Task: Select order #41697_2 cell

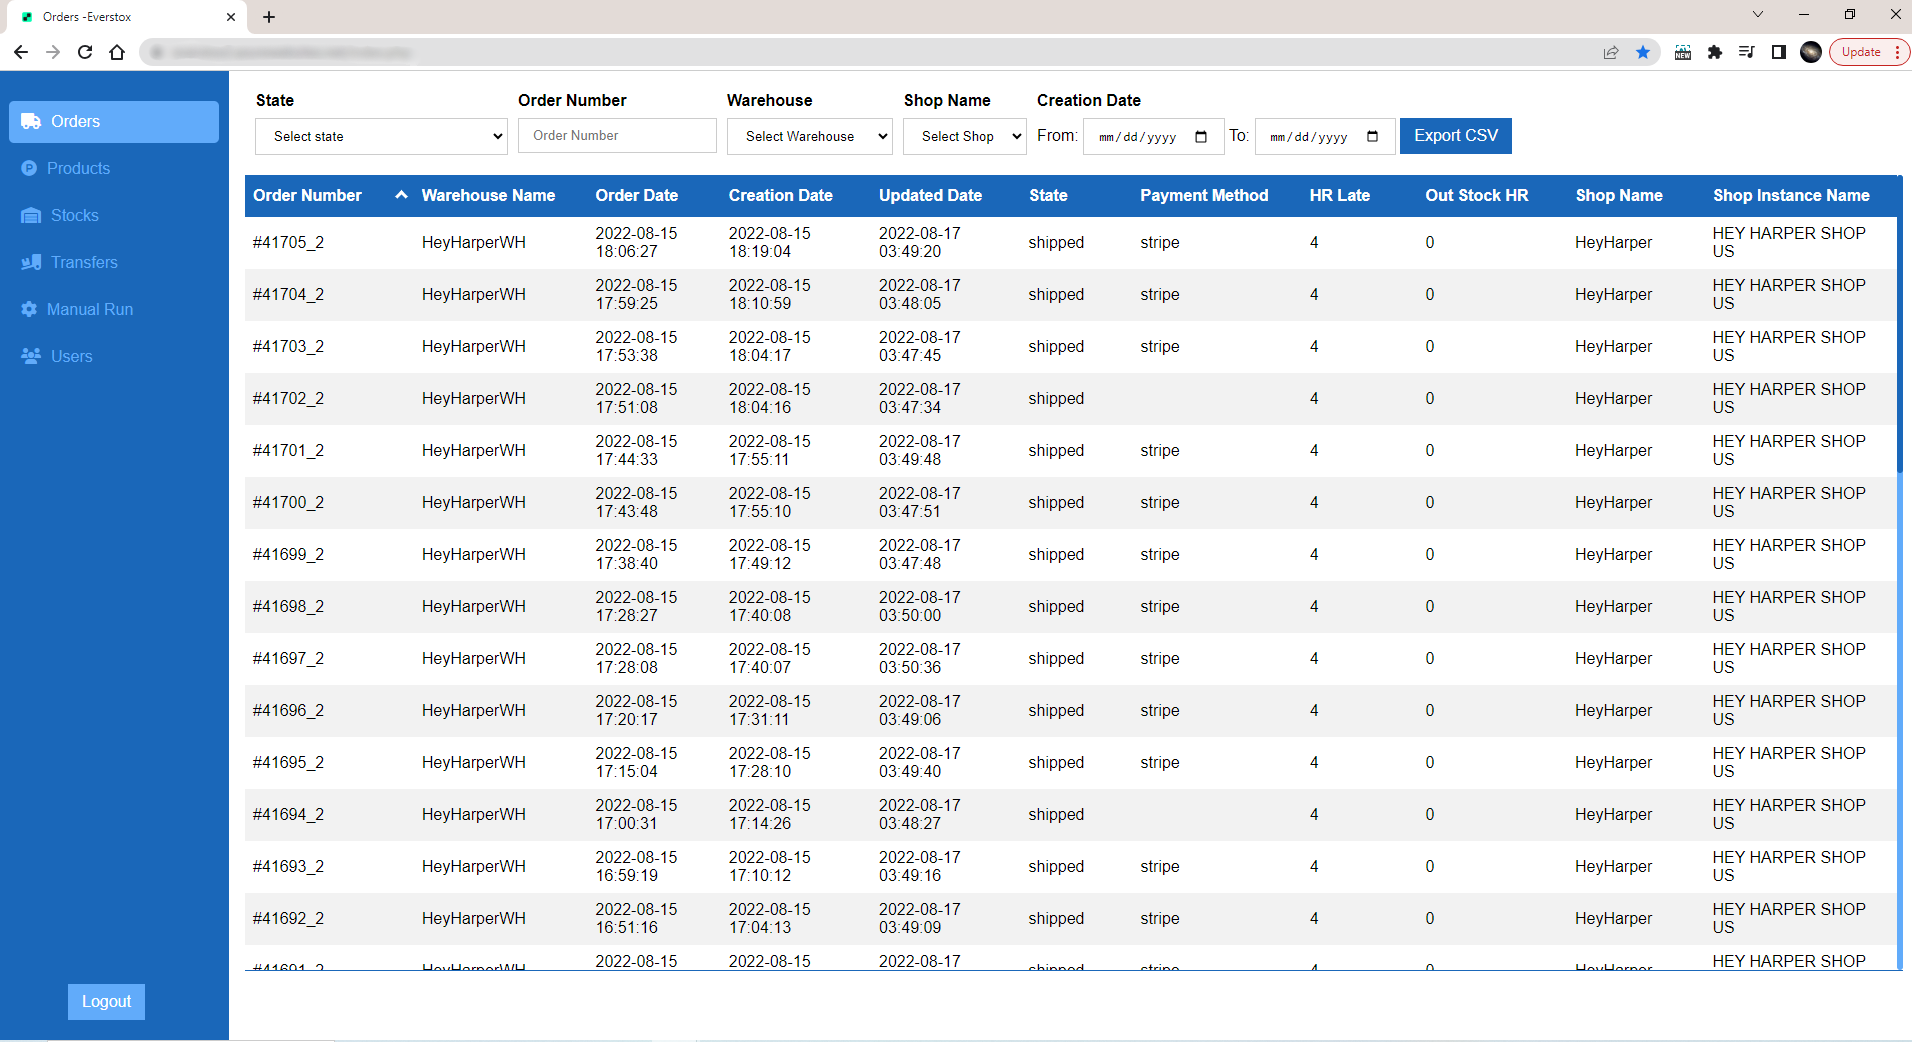Action: pos(288,659)
